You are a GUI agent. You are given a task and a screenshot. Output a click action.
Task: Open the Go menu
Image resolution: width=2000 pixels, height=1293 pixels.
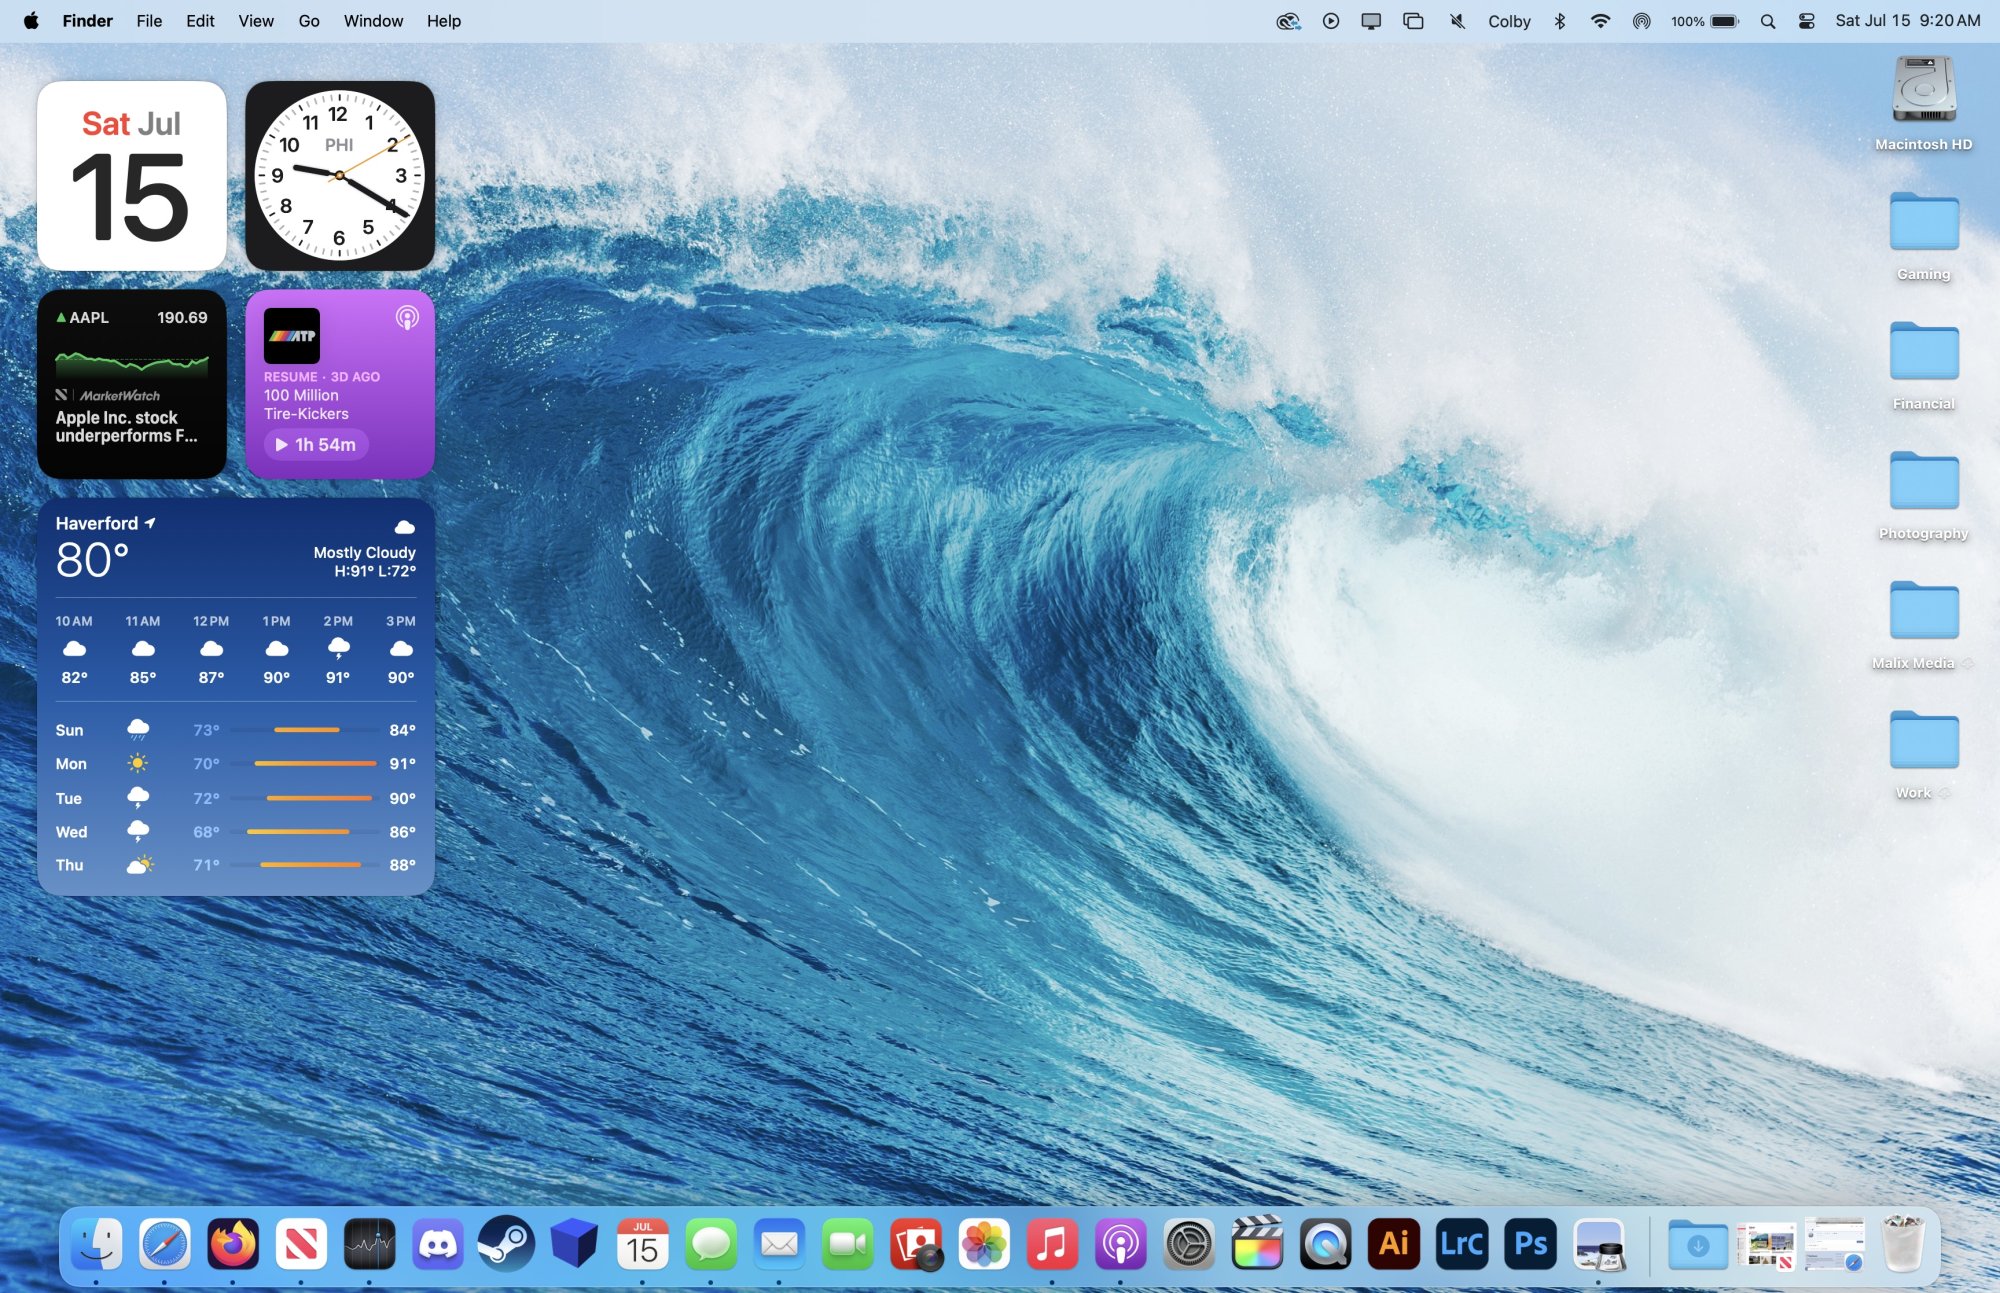pos(309,21)
